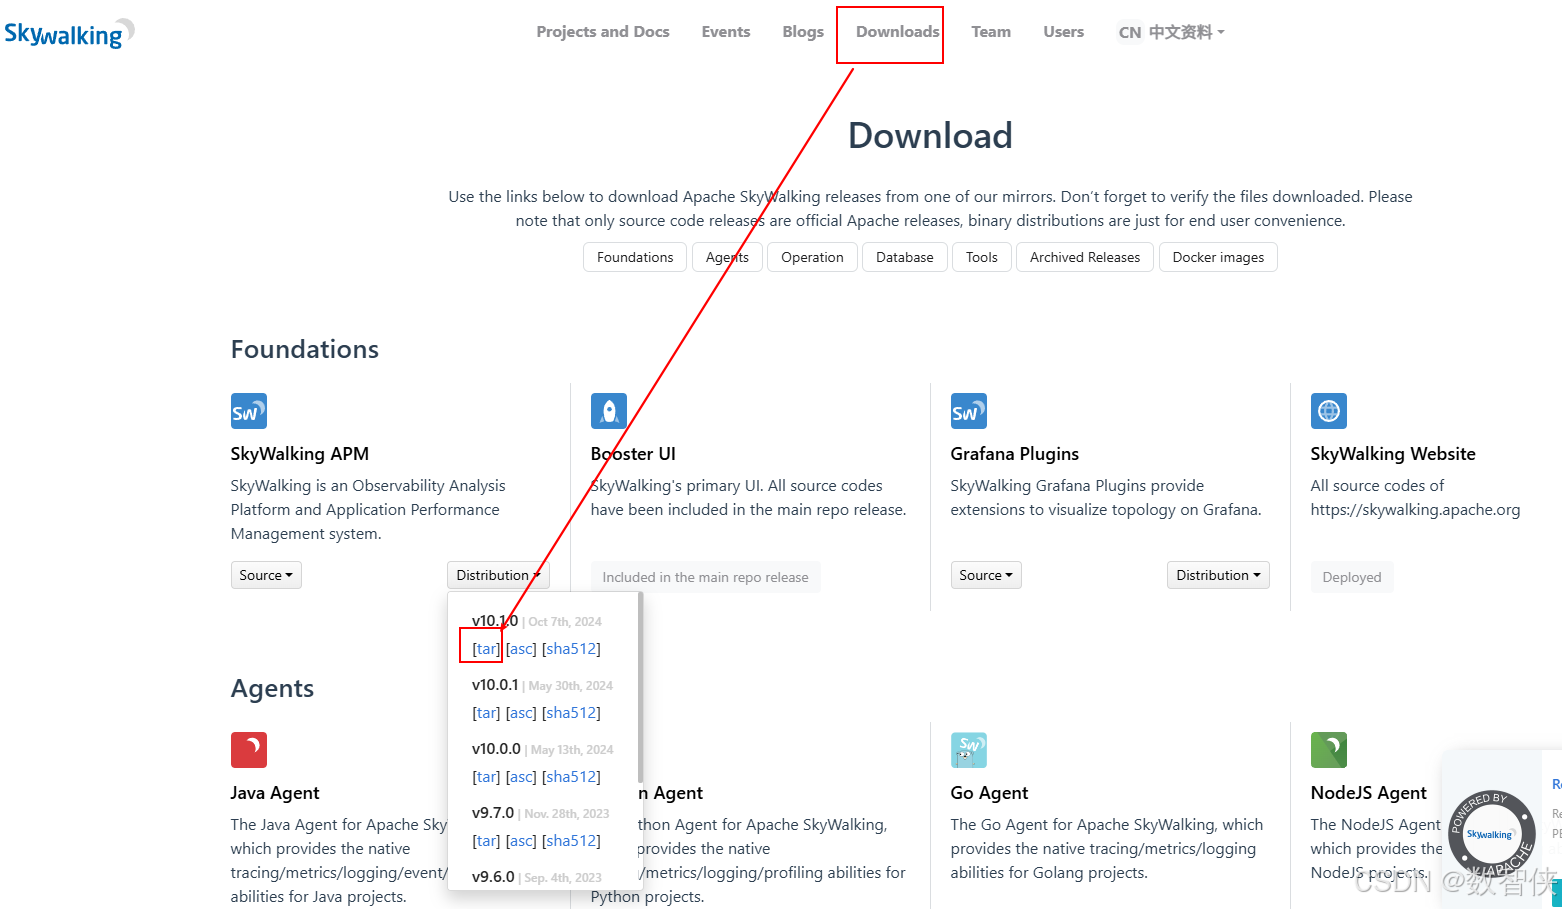1562x909 pixels.
Task: Click the green NodeJS Agent icon
Action: click(x=1329, y=750)
